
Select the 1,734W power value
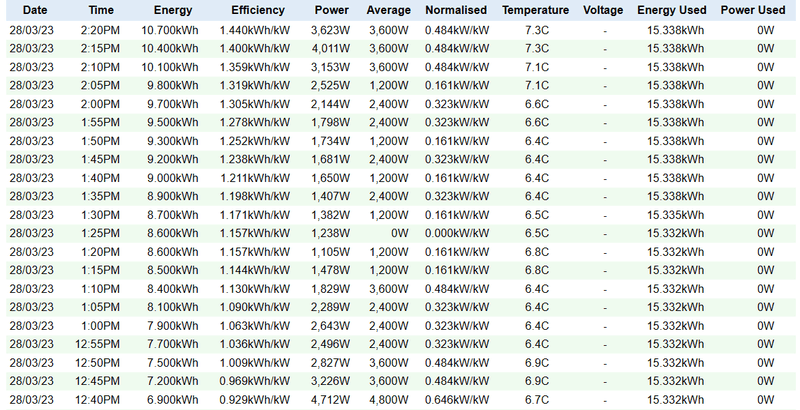[330, 141]
